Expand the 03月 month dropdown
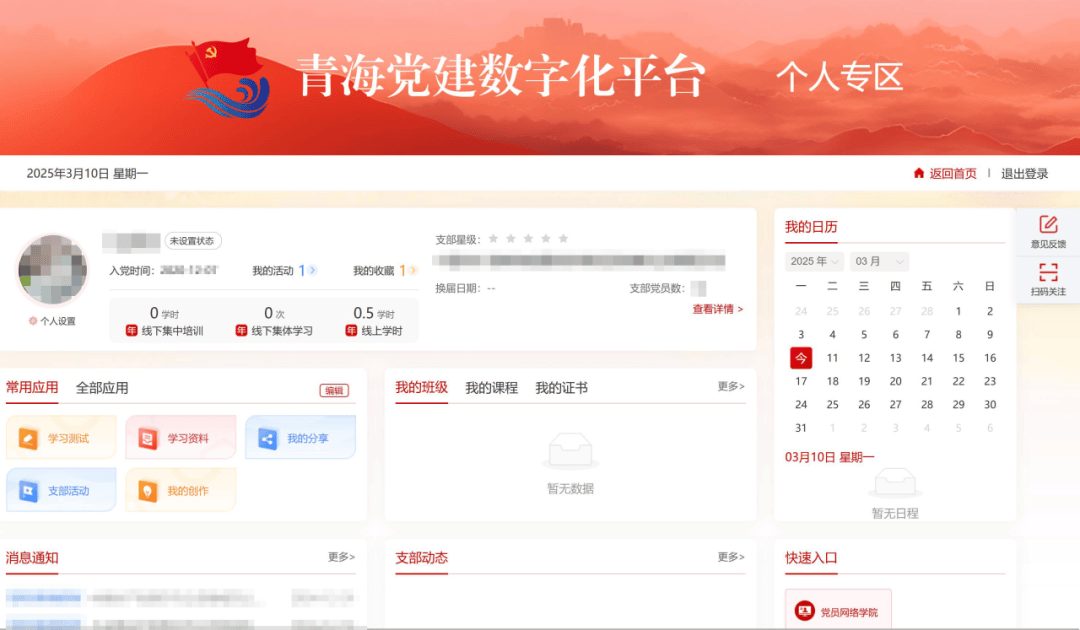The width and height of the screenshot is (1080, 630). point(879,261)
